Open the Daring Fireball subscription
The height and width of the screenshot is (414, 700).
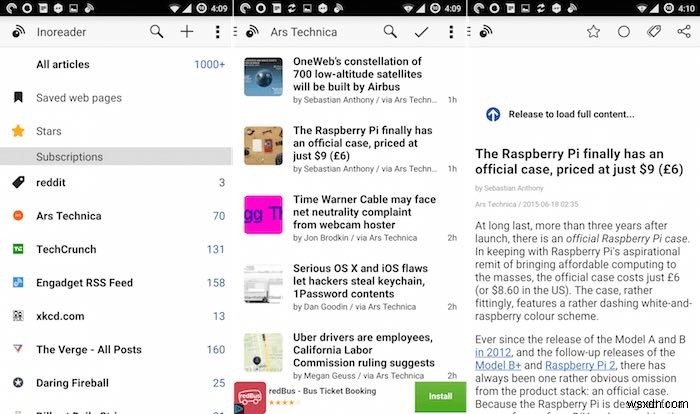click(116, 383)
